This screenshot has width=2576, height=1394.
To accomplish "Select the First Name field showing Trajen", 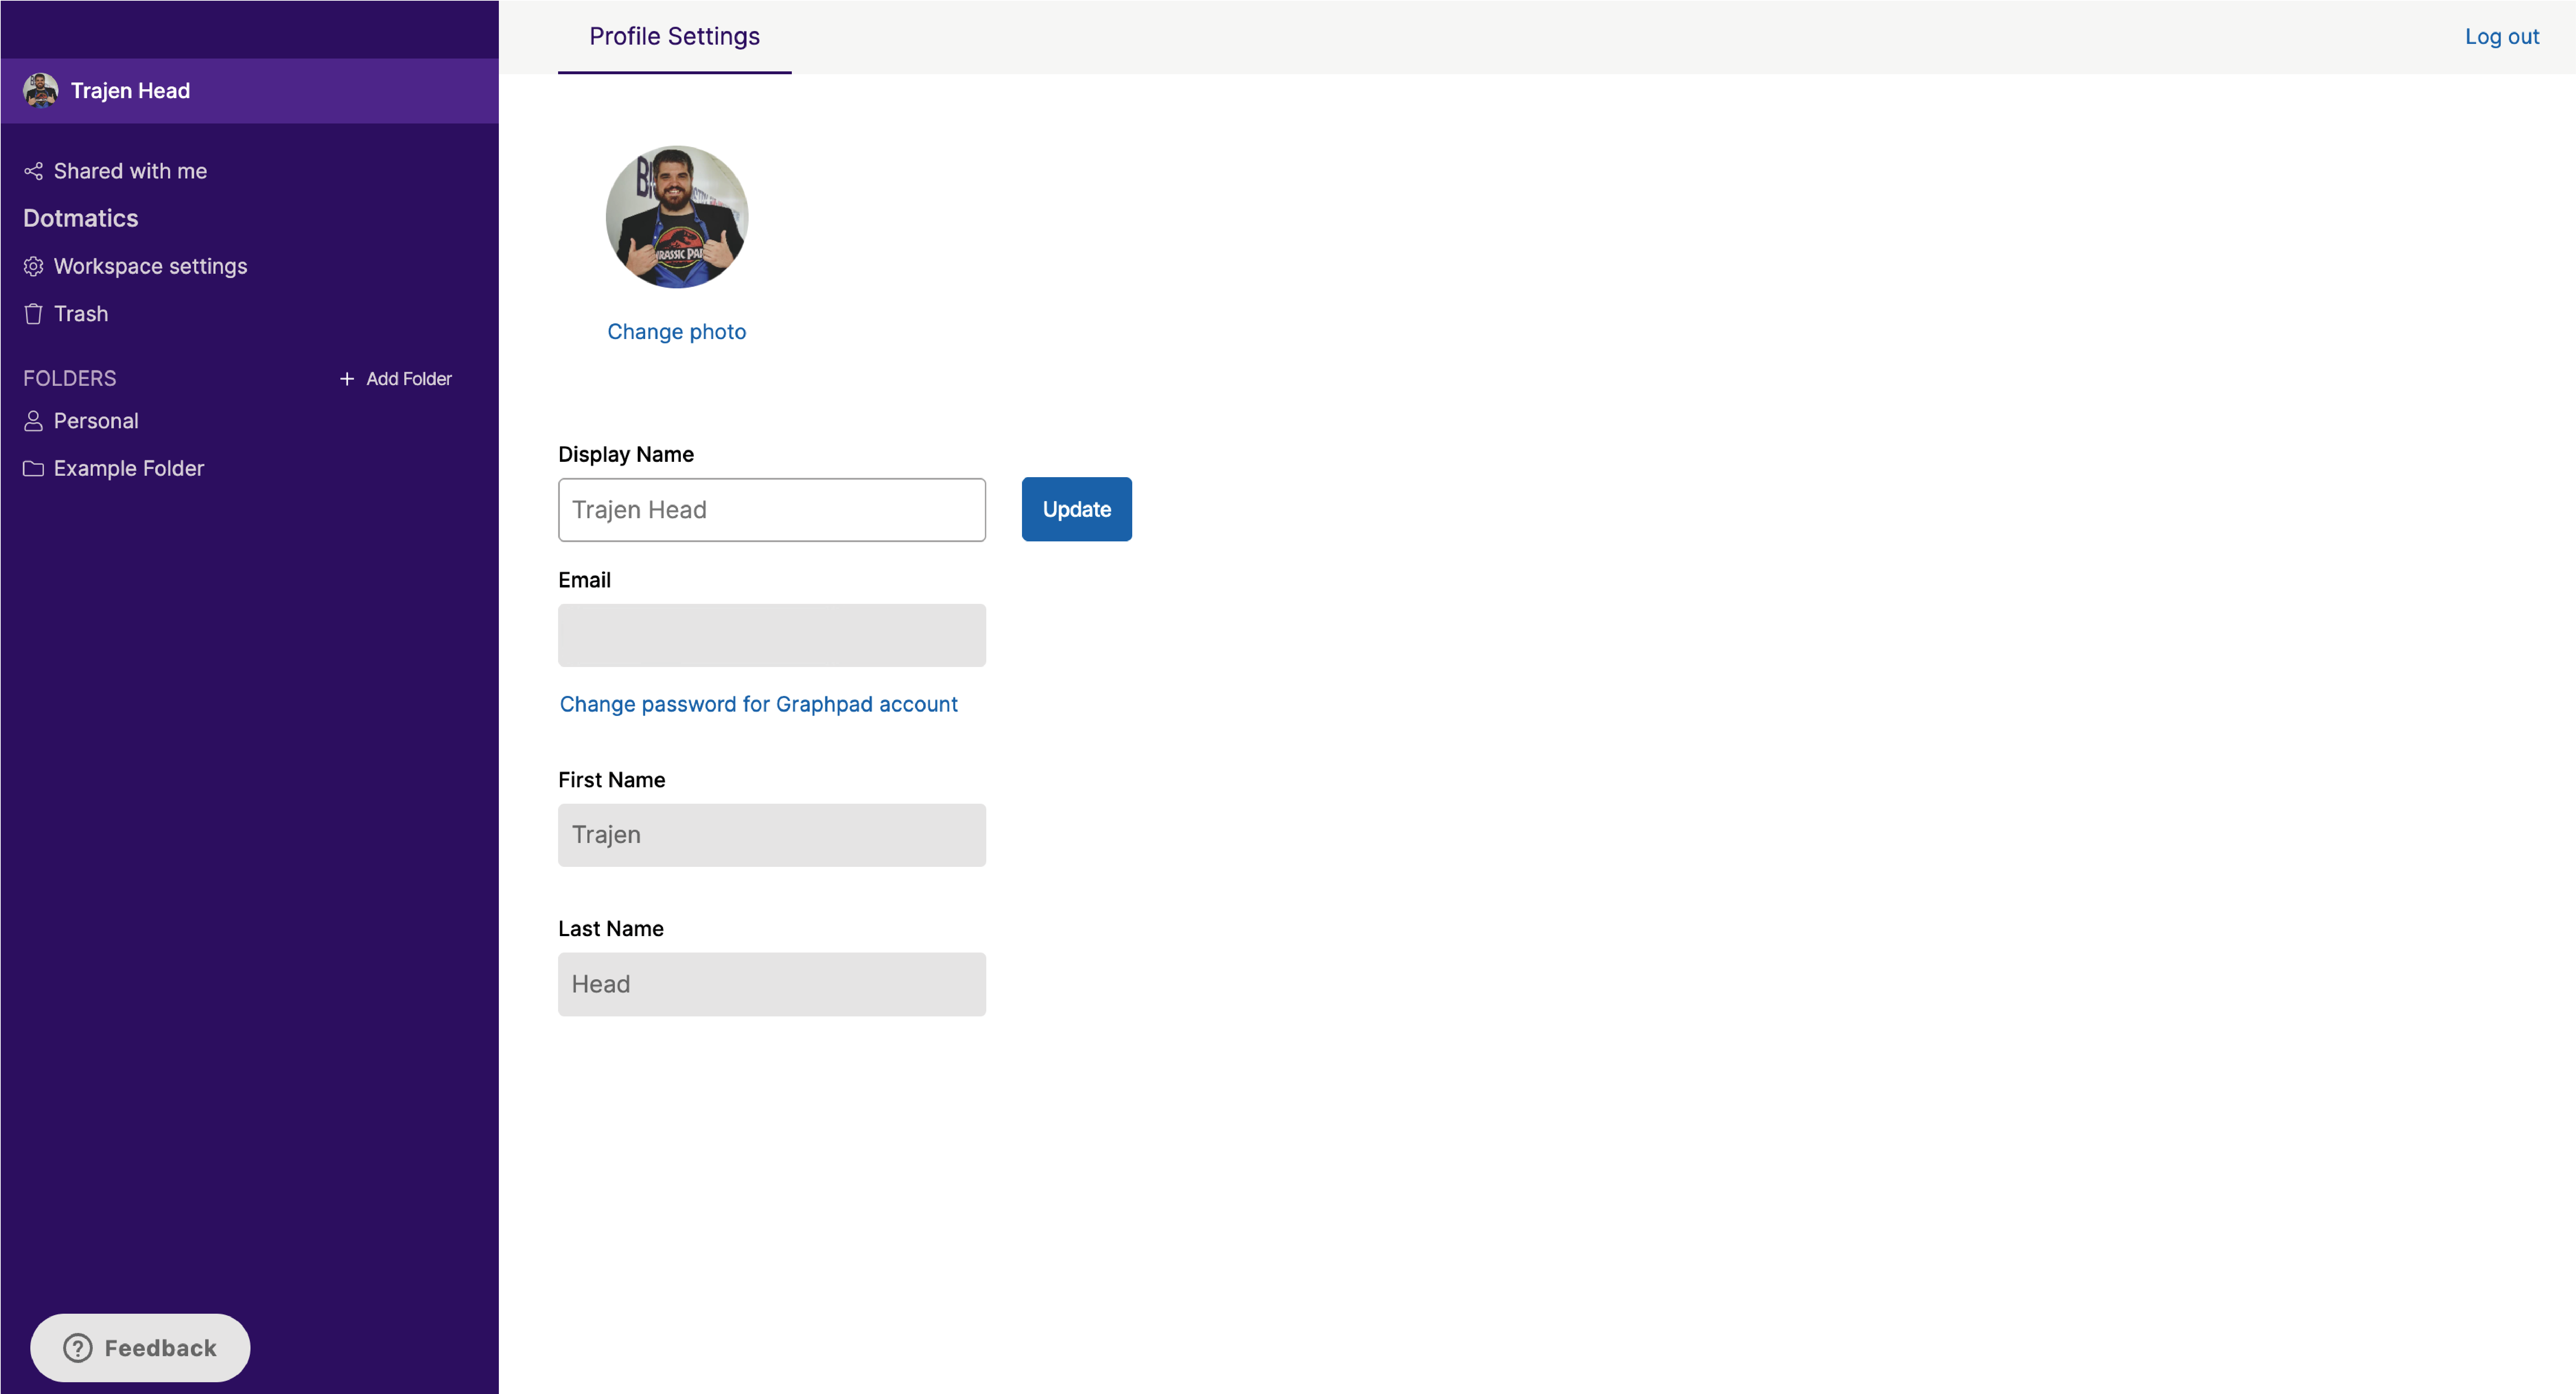I will pyautogui.click(x=771, y=834).
